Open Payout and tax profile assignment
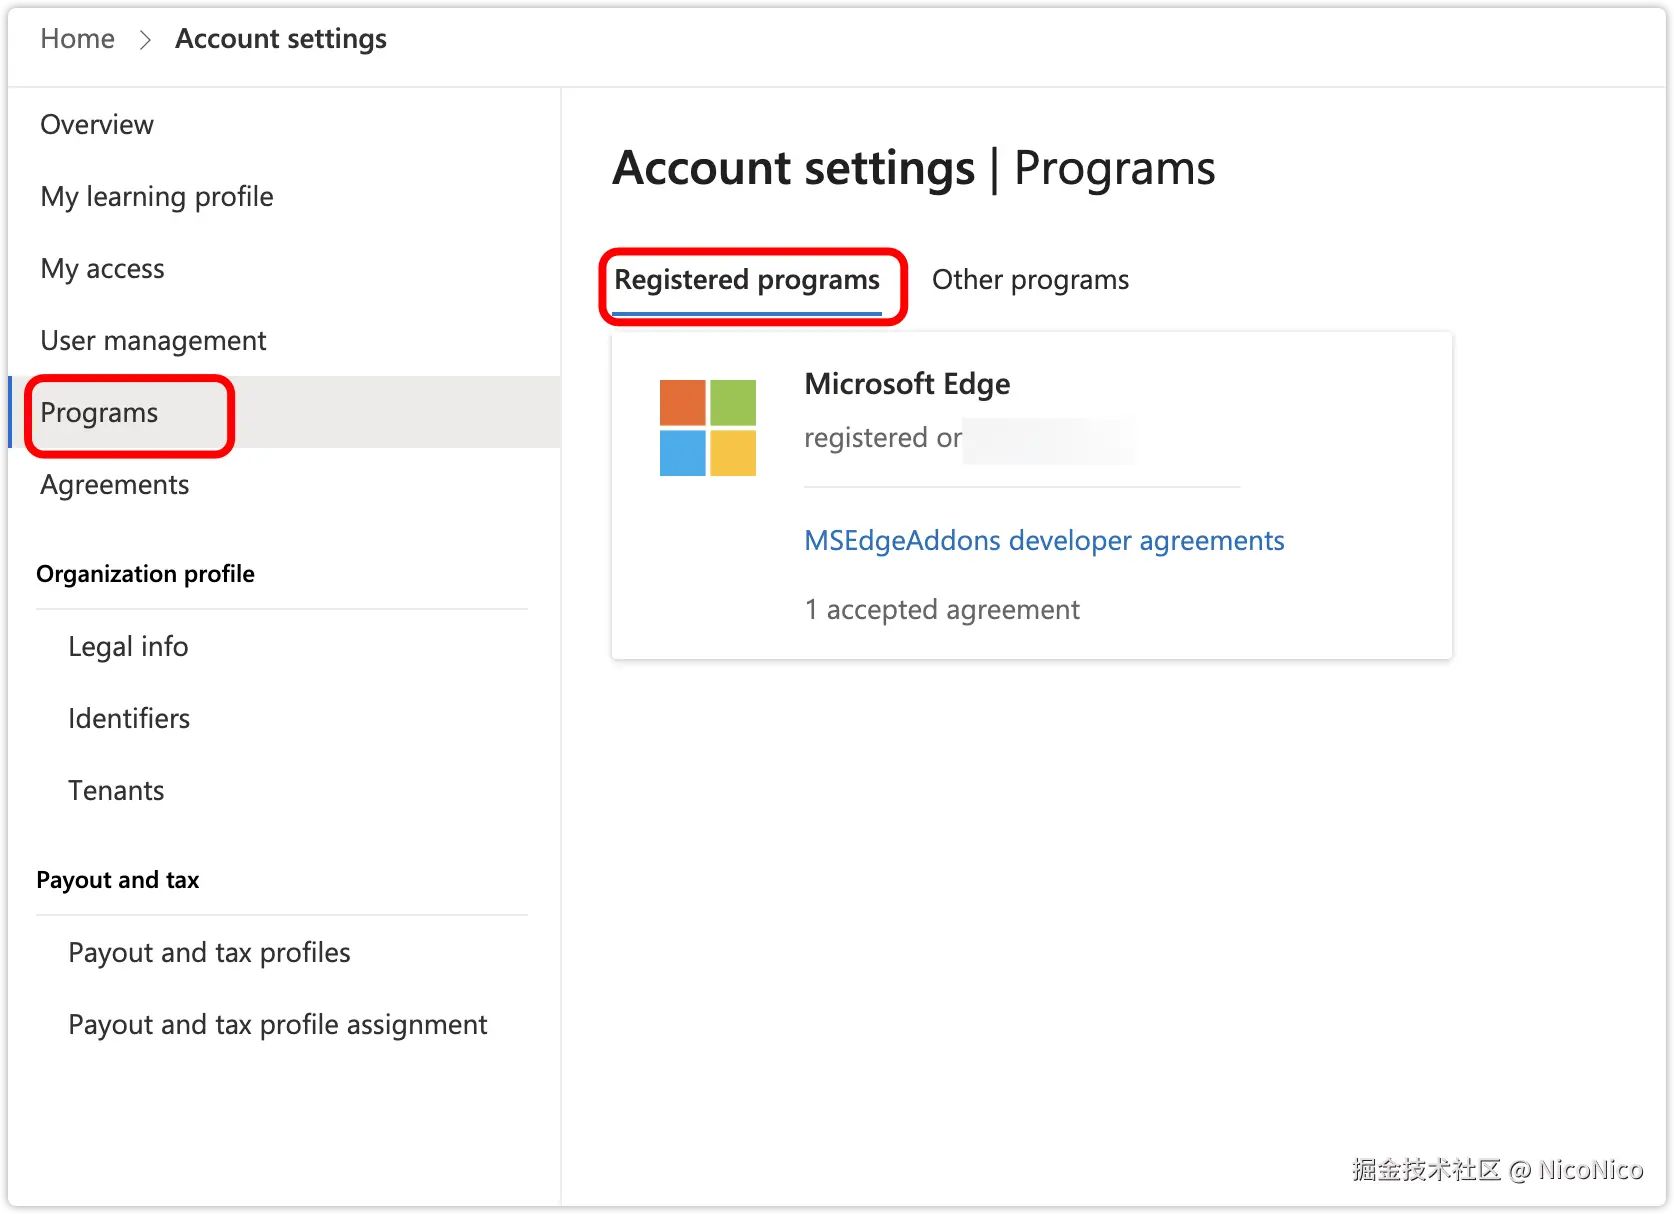Viewport: 1674px width, 1214px height. click(x=278, y=1025)
